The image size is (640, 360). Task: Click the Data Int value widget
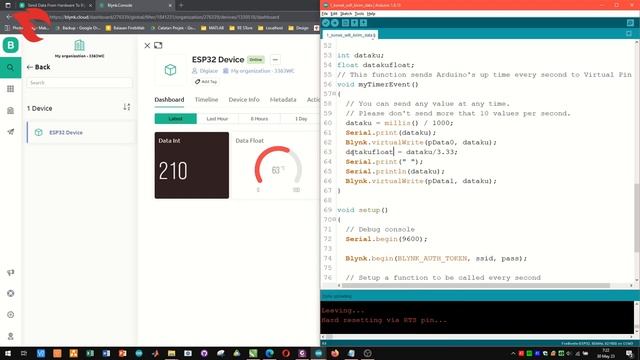(x=192, y=165)
